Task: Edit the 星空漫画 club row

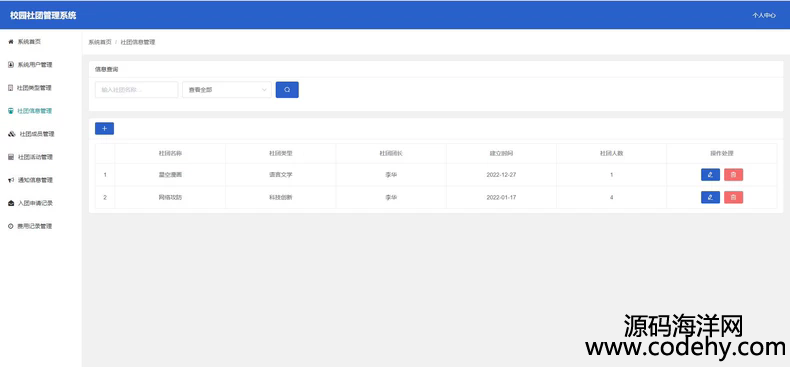Action: tap(710, 175)
